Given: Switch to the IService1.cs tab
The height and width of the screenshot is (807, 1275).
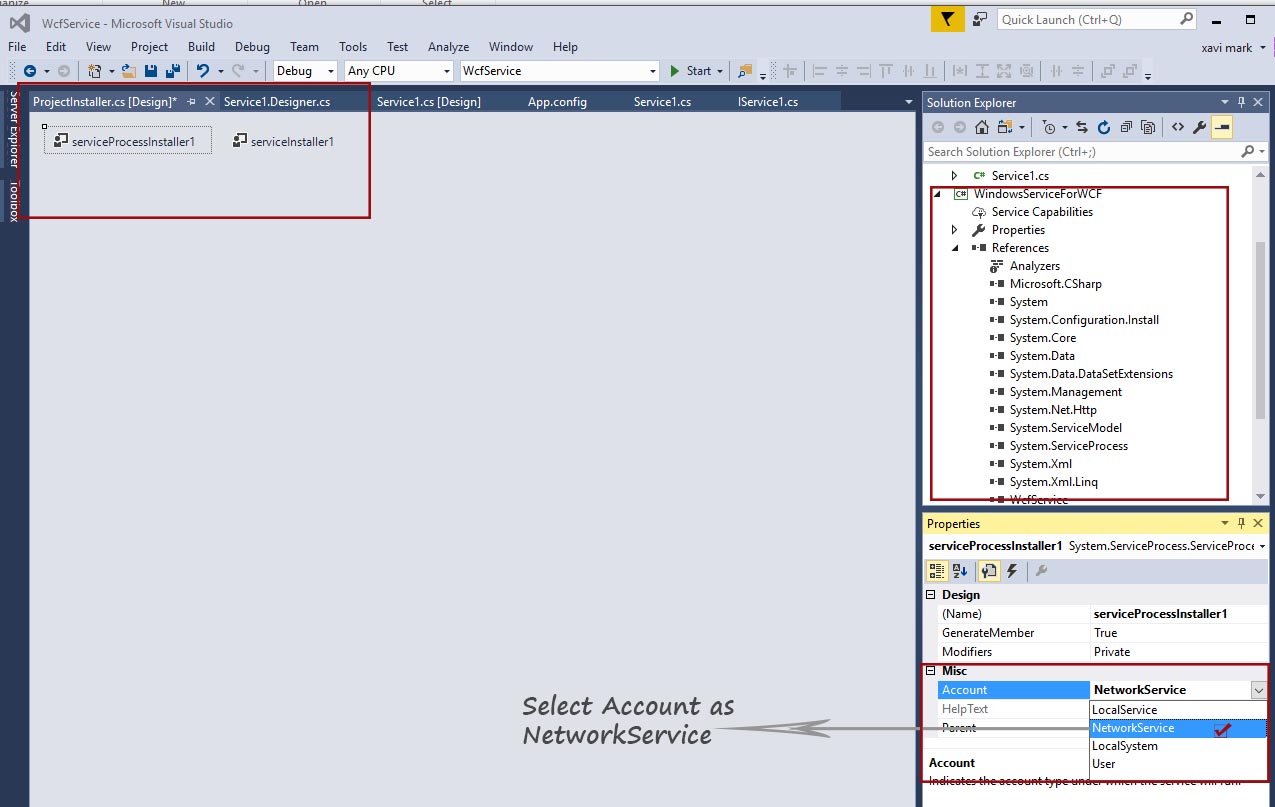Looking at the screenshot, I should click(768, 102).
